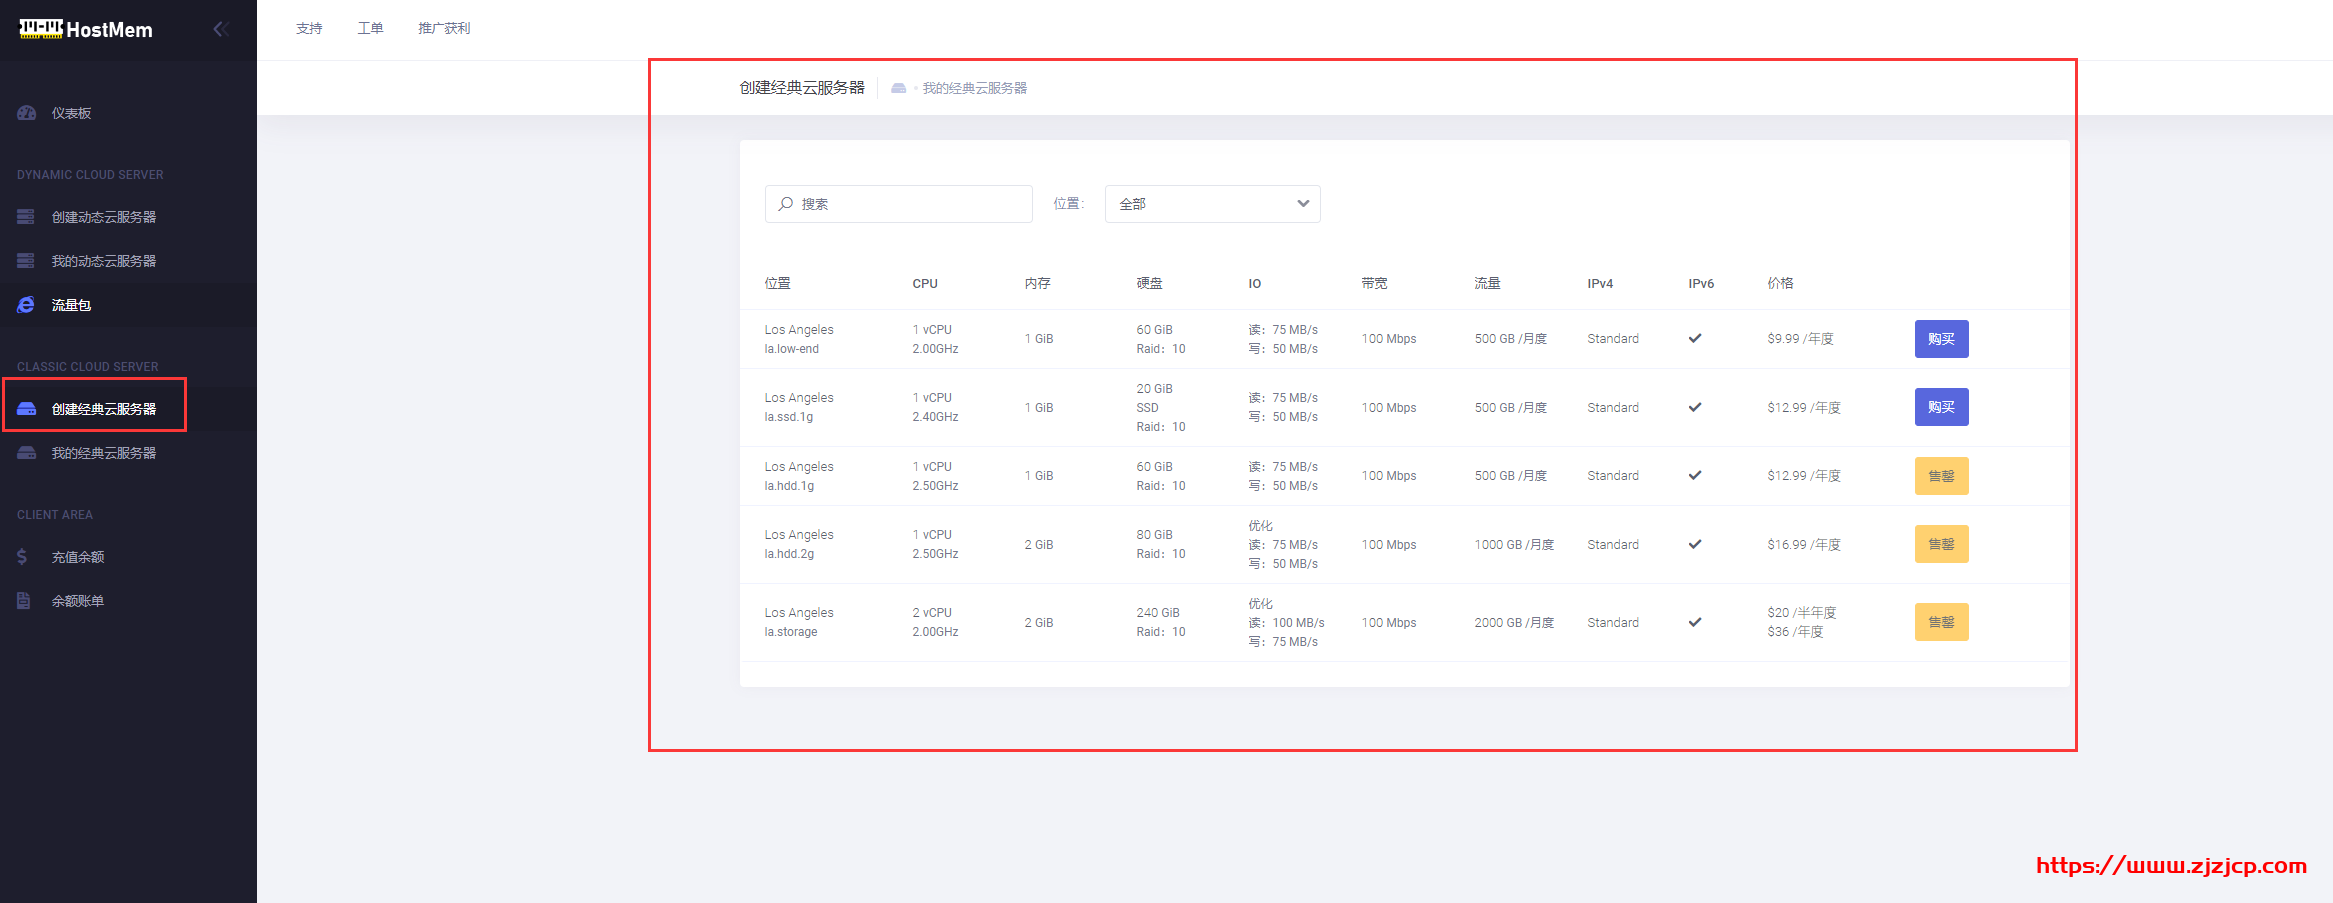This screenshot has height=903, width=2333.
Task: Click the 创建经典云服务器 page title
Action: 802,88
